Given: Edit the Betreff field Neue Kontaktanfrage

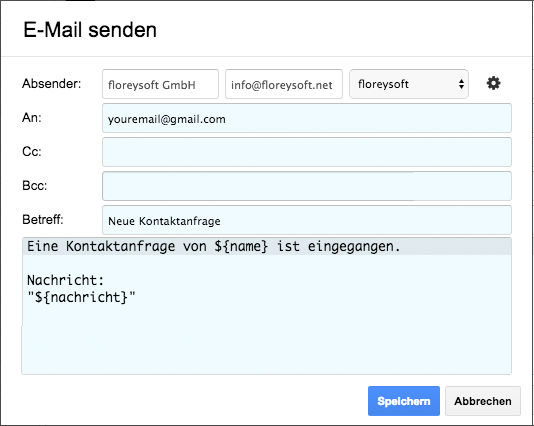Looking at the screenshot, I should point(307,220).
